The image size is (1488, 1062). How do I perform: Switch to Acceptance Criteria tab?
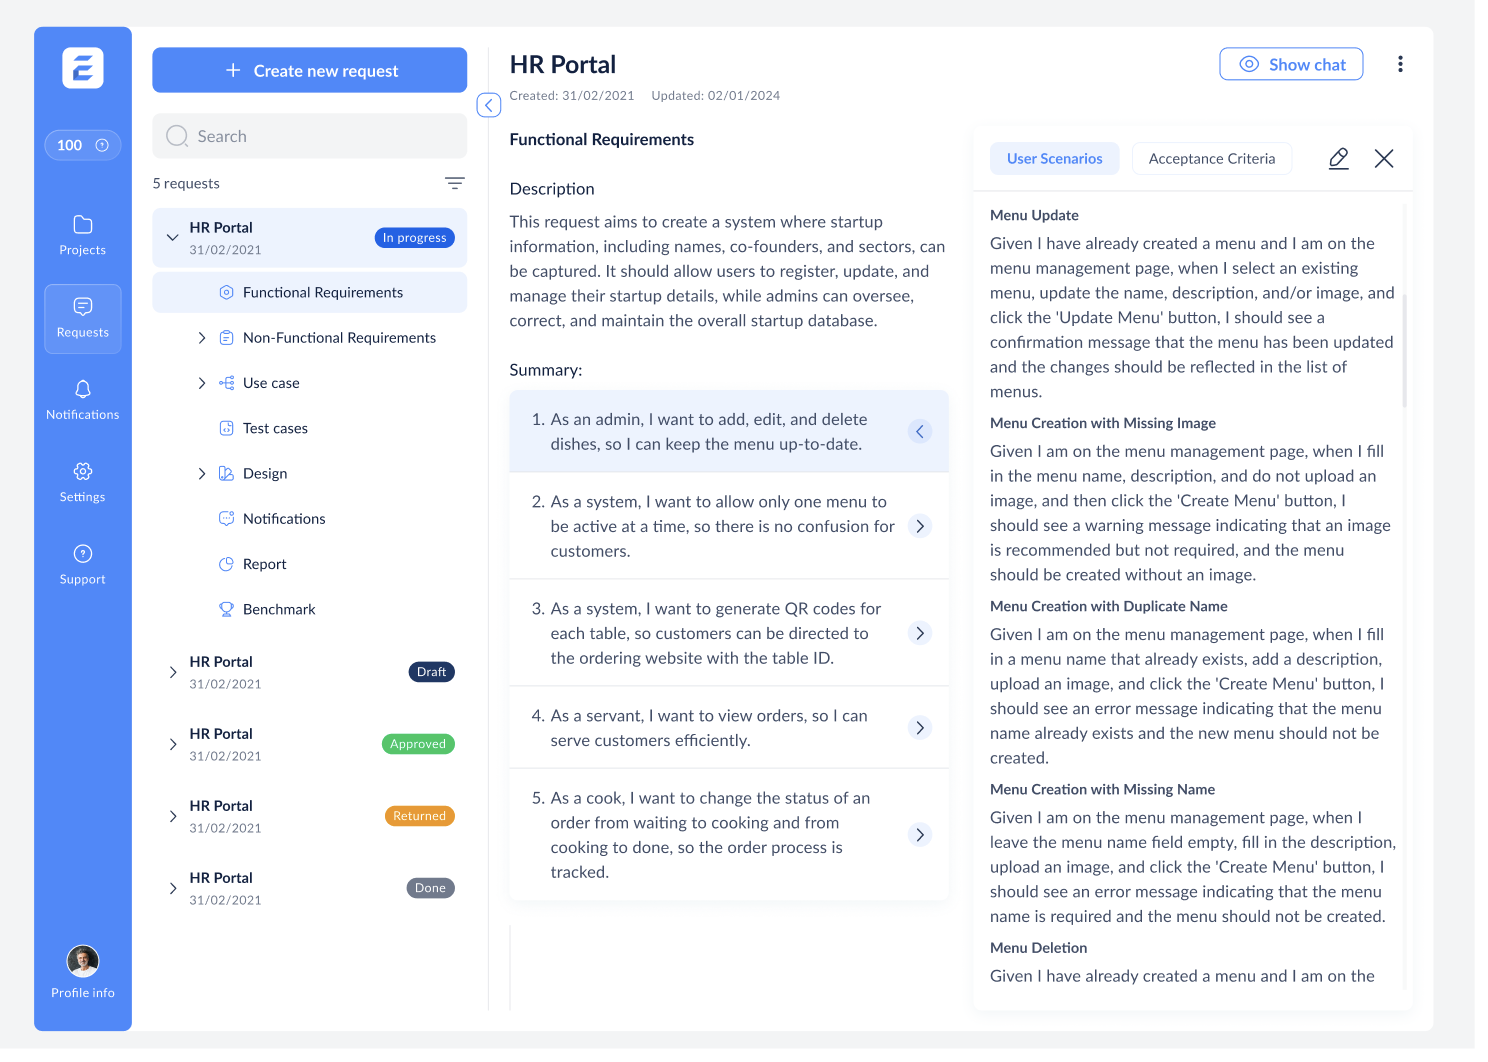pos(1212,159)
